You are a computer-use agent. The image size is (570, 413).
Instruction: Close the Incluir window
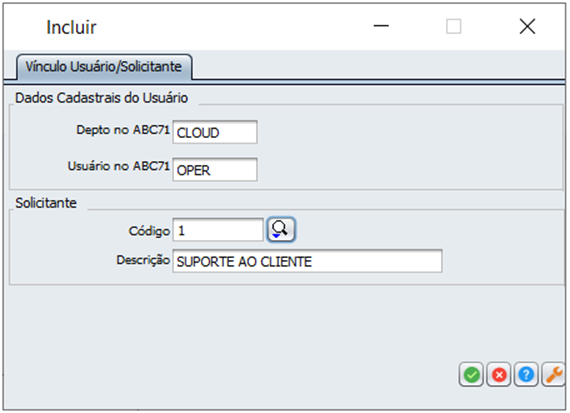coord(527,26)
